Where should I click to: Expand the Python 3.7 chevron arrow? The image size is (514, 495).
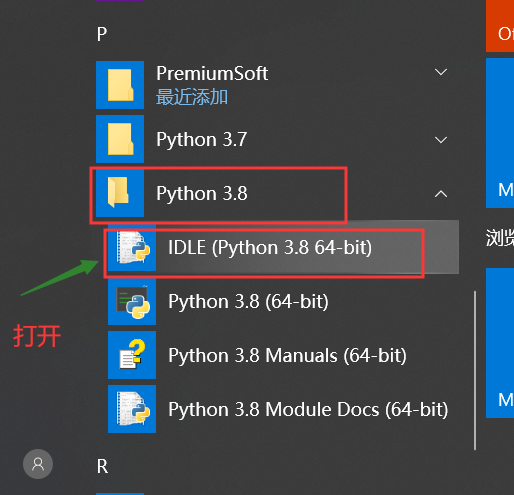click(x=441, y=140)
